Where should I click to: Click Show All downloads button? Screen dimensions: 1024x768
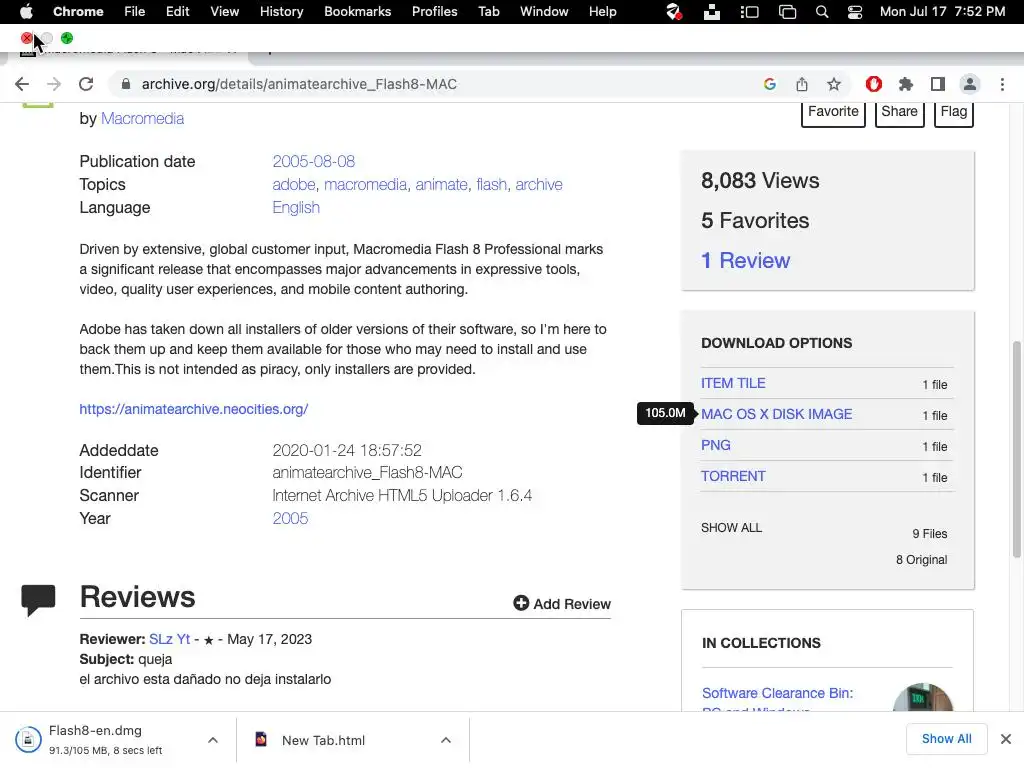946,739
